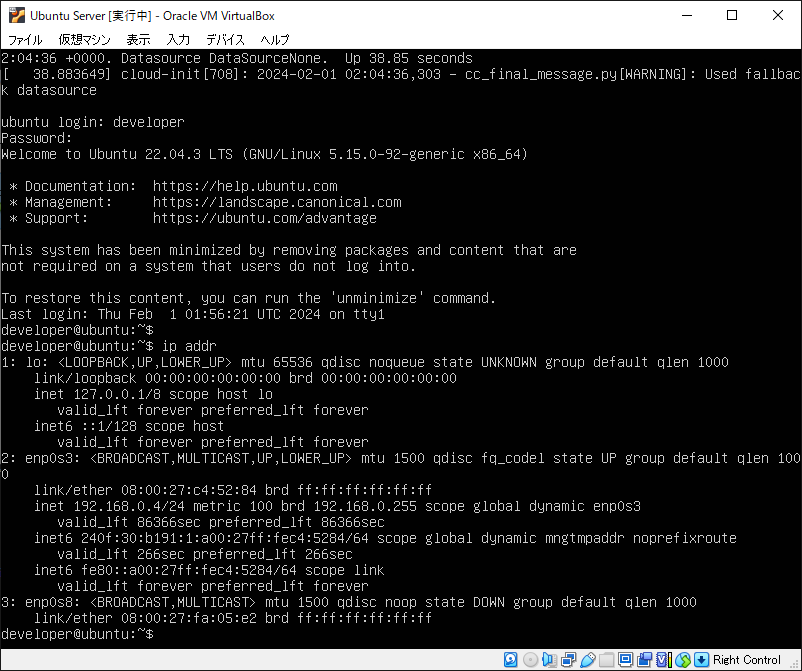Image resolution: width=802 pixels, height=671 pixels.
Task: Click the USB devices indicator
Action: 588,660
